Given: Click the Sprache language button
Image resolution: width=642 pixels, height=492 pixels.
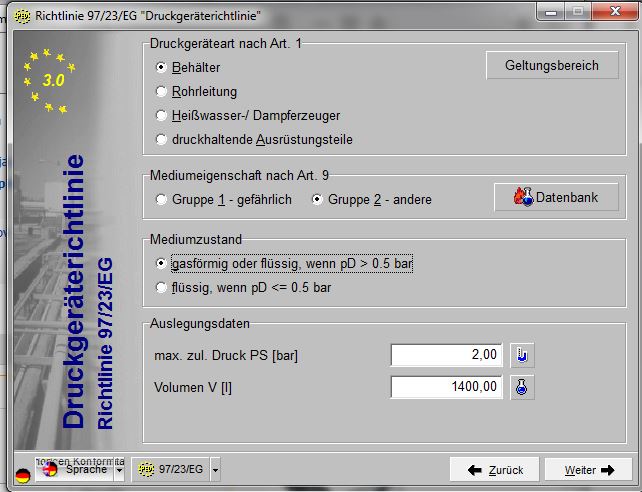Looking at the screenshot, I should (75, 469).
